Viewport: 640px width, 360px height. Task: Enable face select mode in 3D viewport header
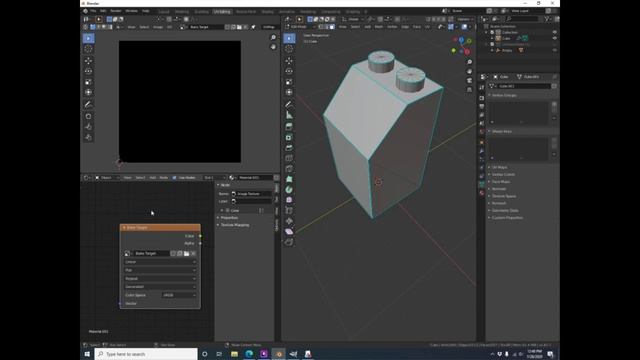click(x=332, y=27)
